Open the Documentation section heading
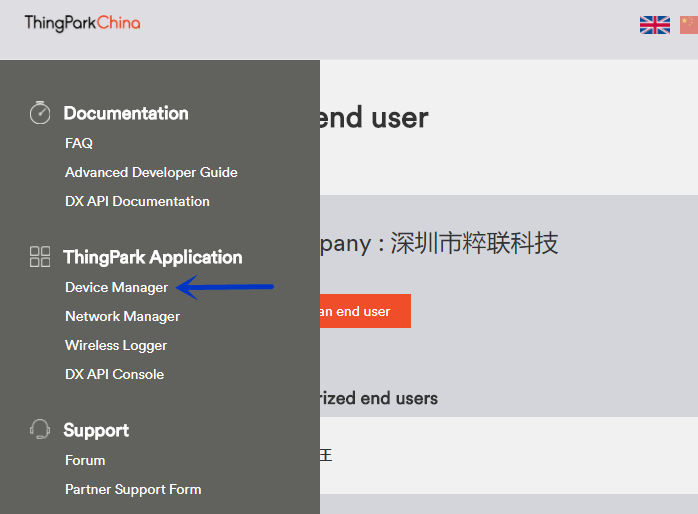This screenshot has width=698, height=514. coord(126,113)
